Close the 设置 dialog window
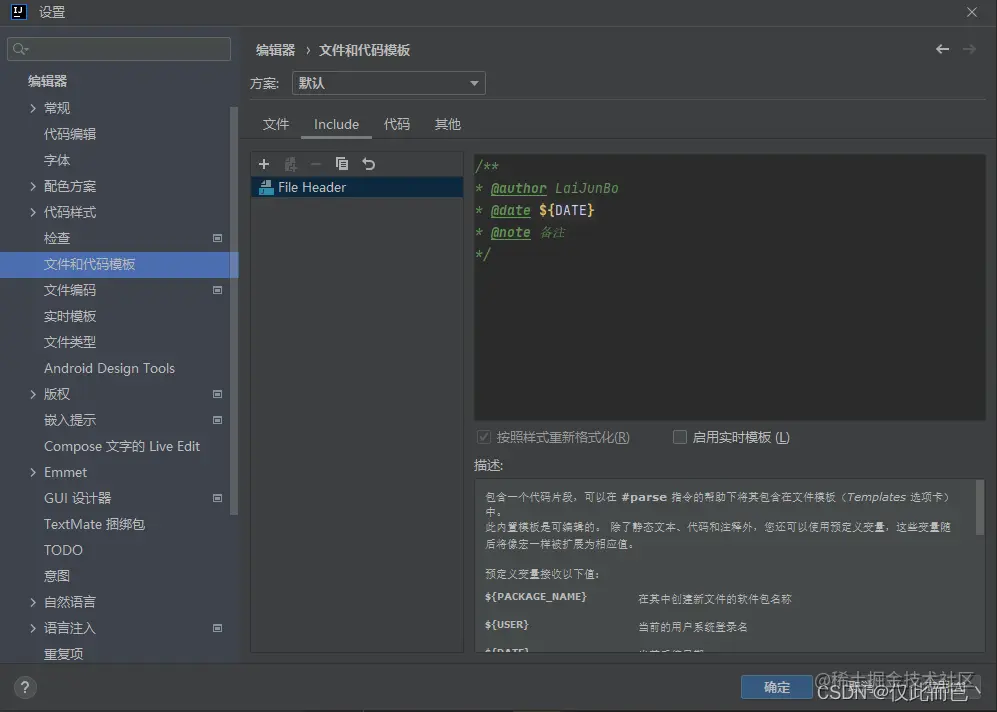 [972, 12]
